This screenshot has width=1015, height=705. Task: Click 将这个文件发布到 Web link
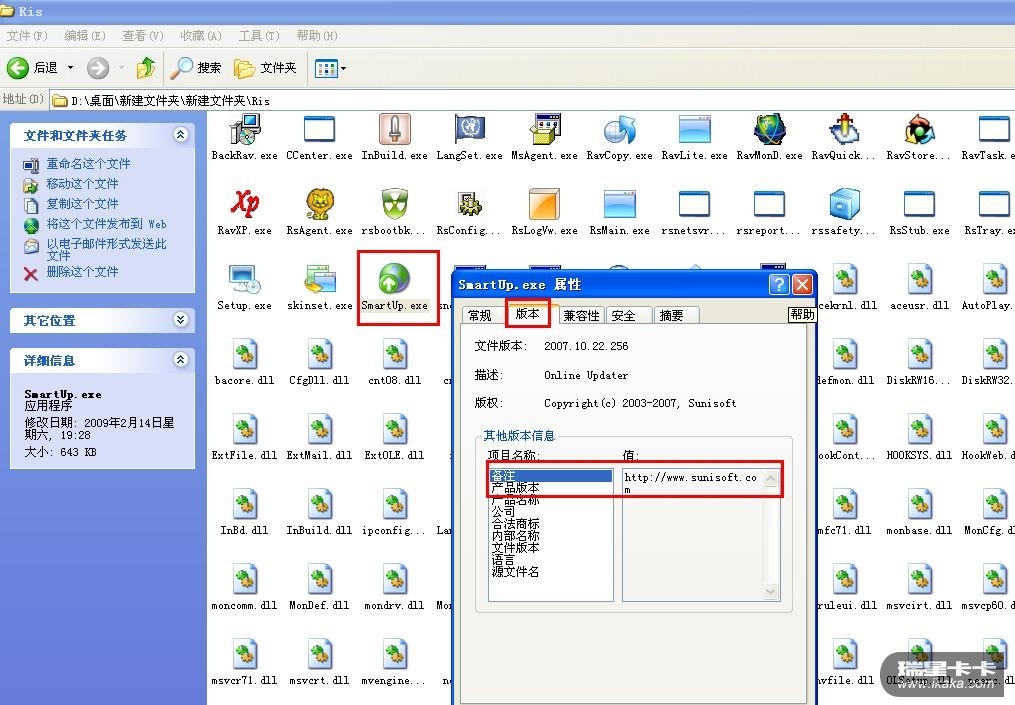[106, 224]
